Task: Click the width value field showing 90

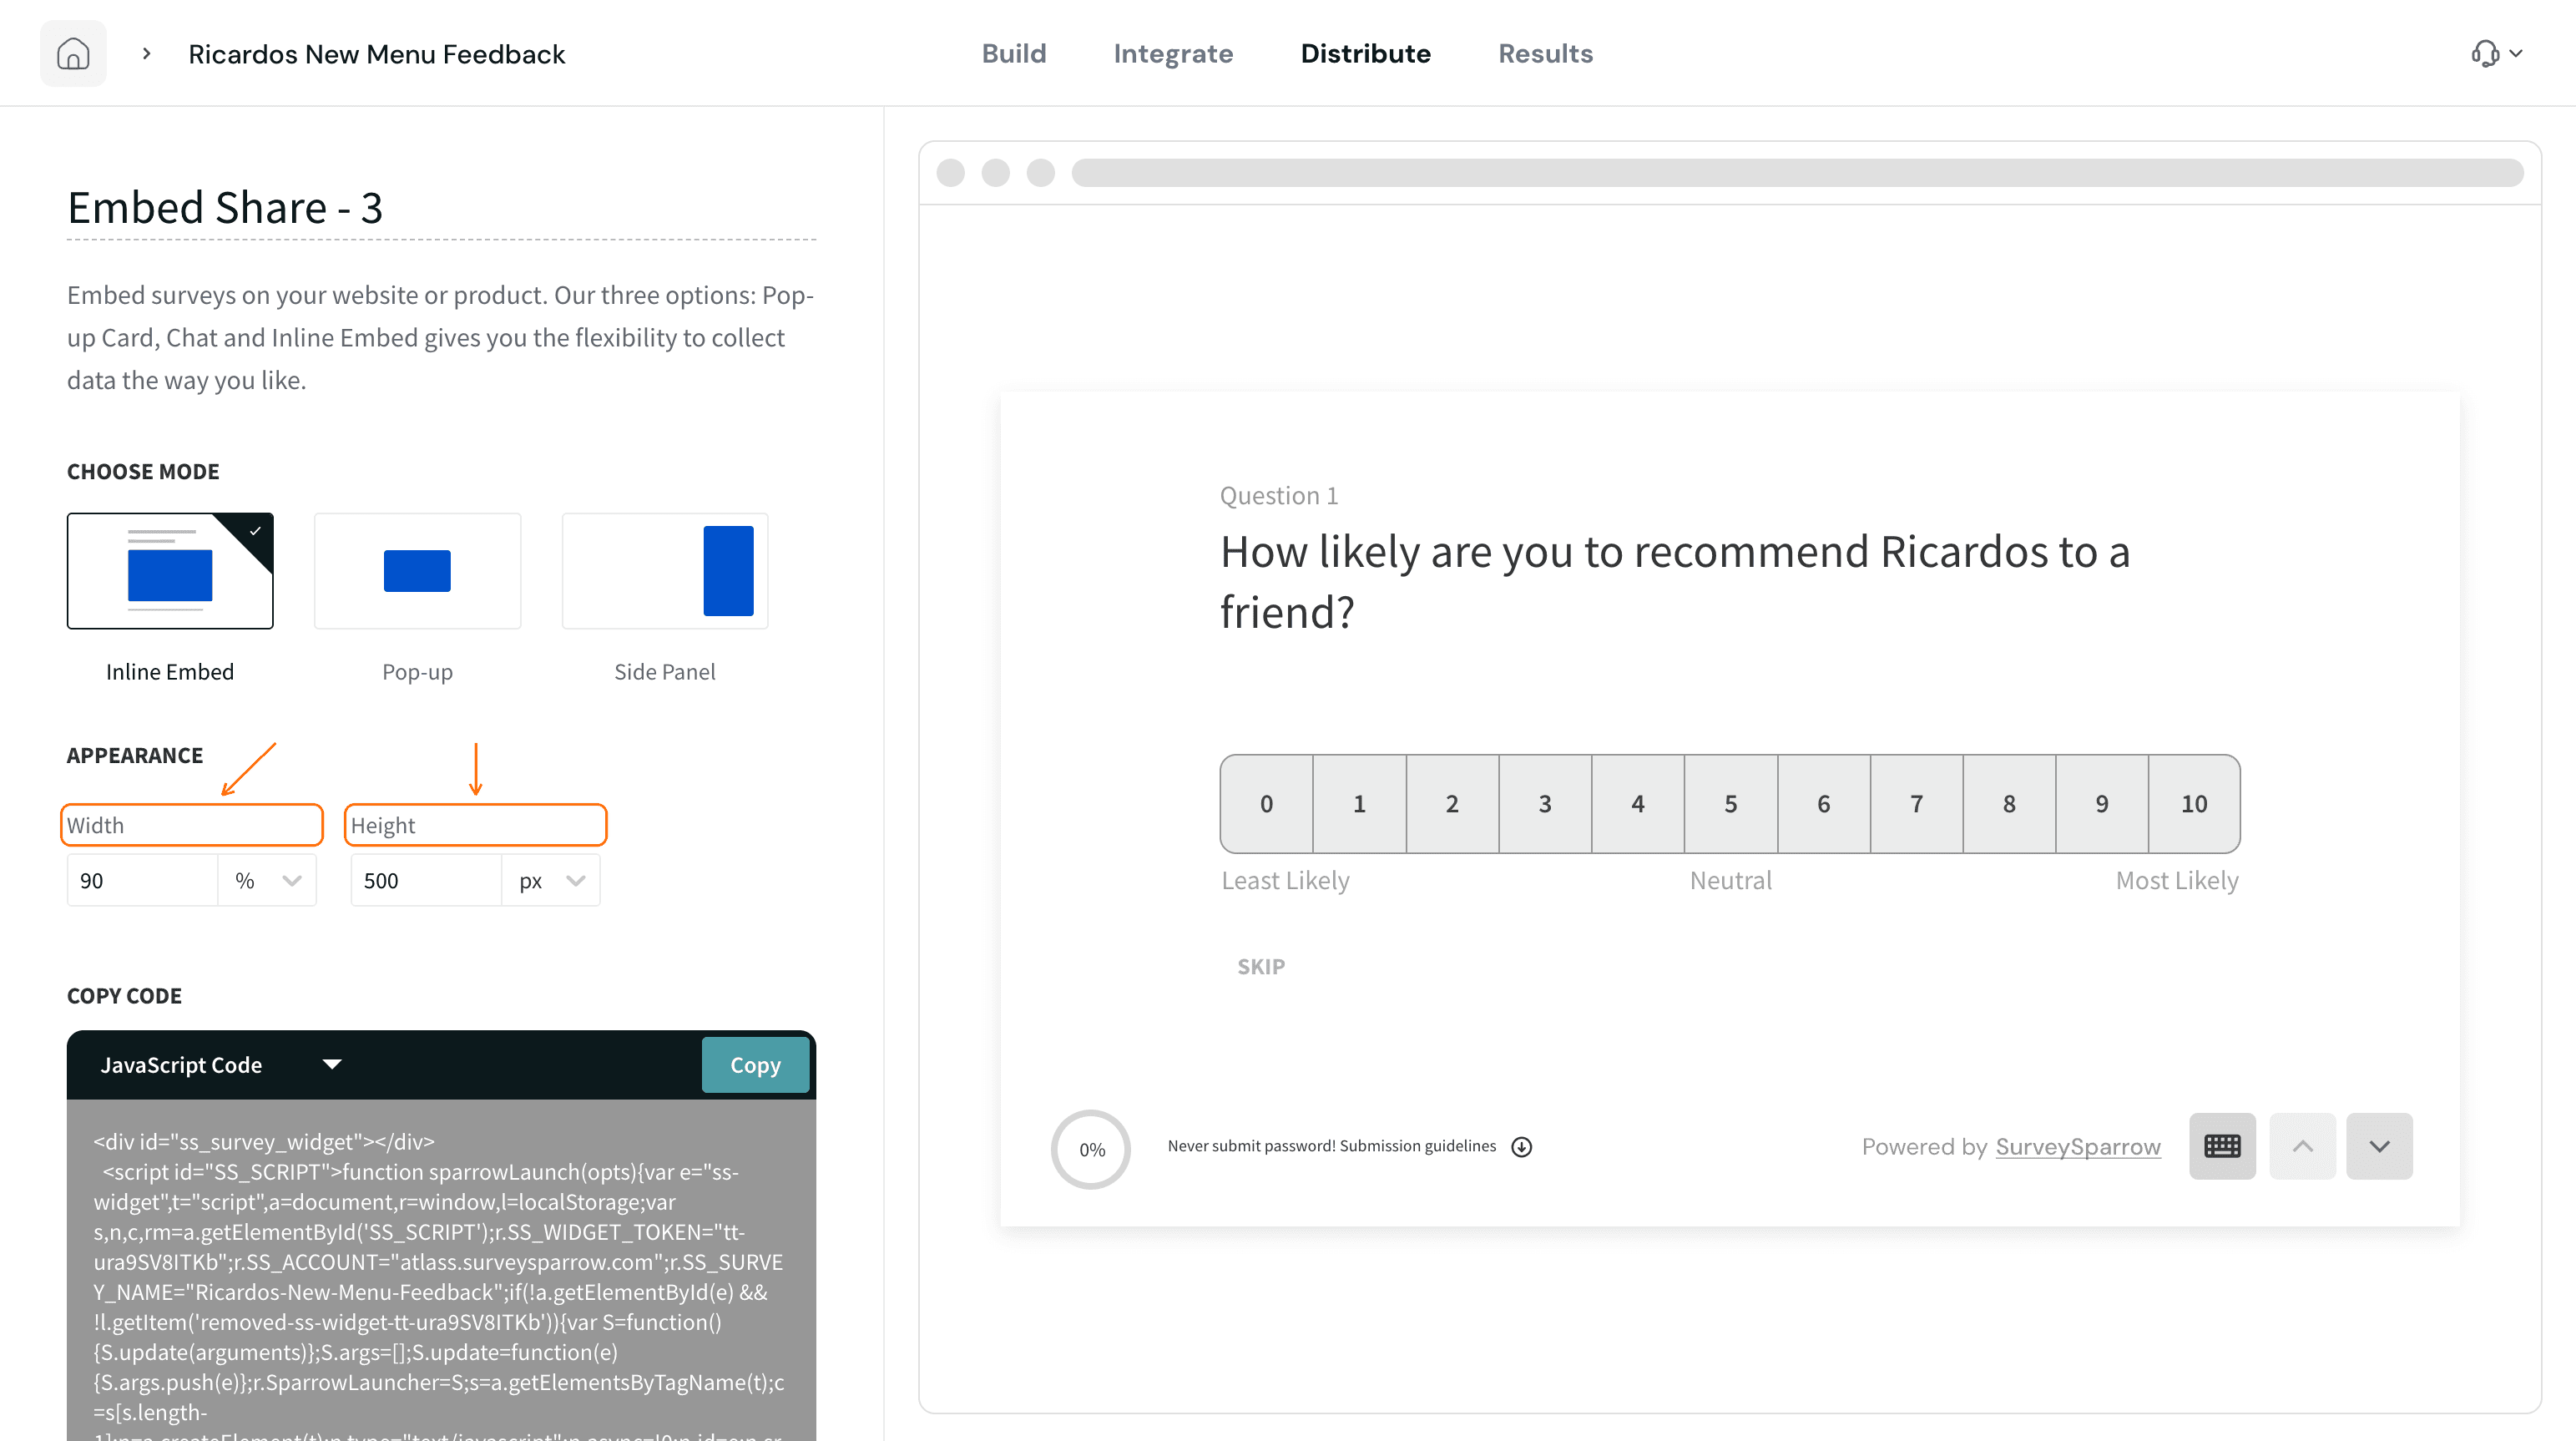Action: tap(142, 881)
